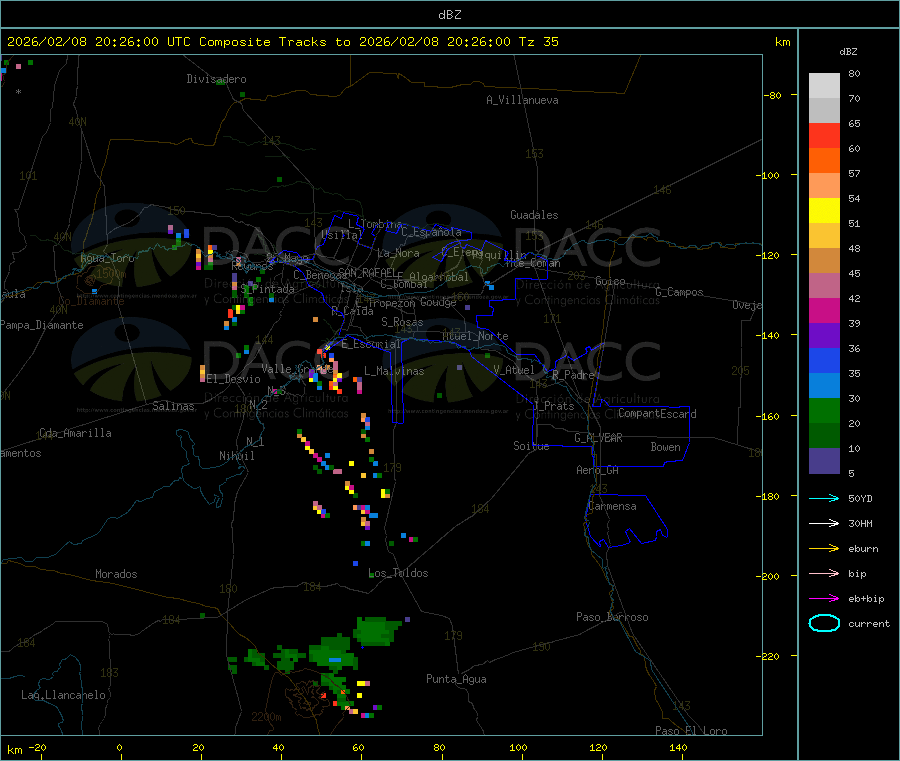Pick the light blue 30–35 dBZ swatch
This screenshot has height=761, width=900.
coord(824,386)
